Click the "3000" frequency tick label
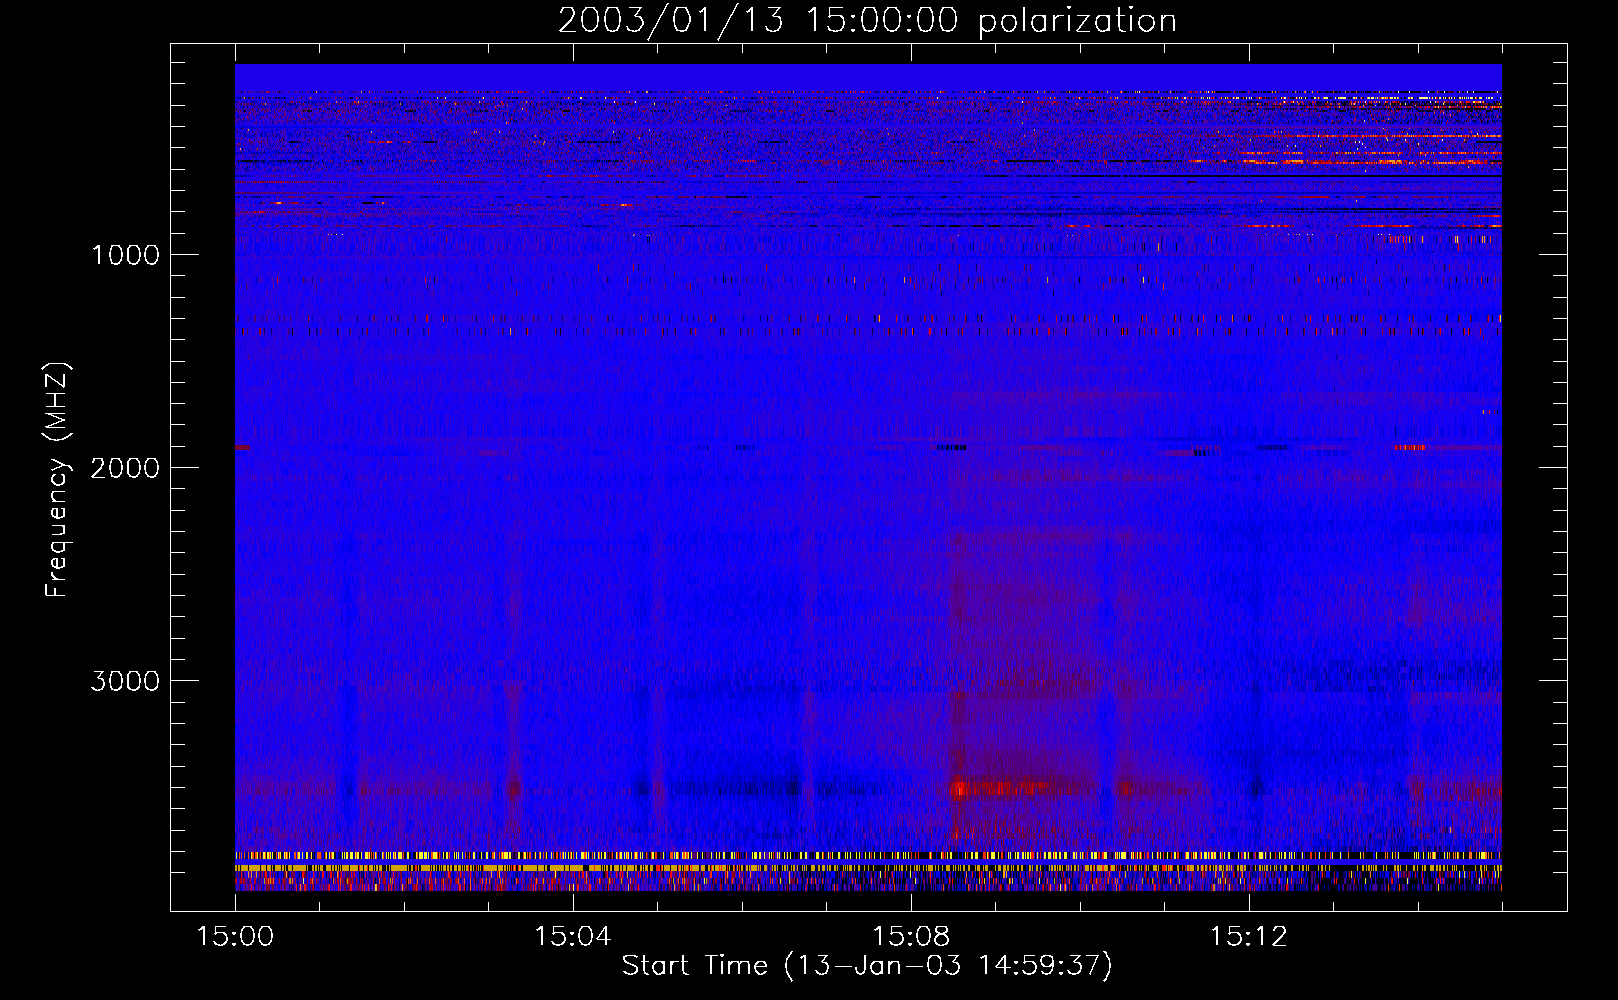Screen dimensions: 1618x1000 [125, 681]
